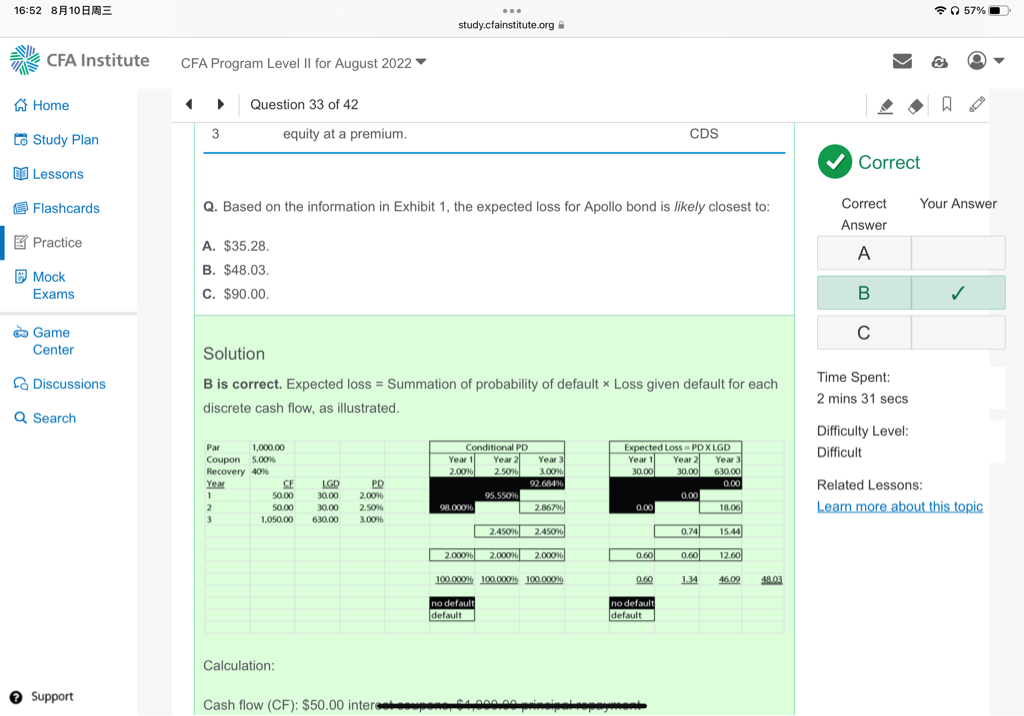Screen dimensions: 1024x716
Task: Go to the previous question arrow
Action: click(x=189, y=104)
